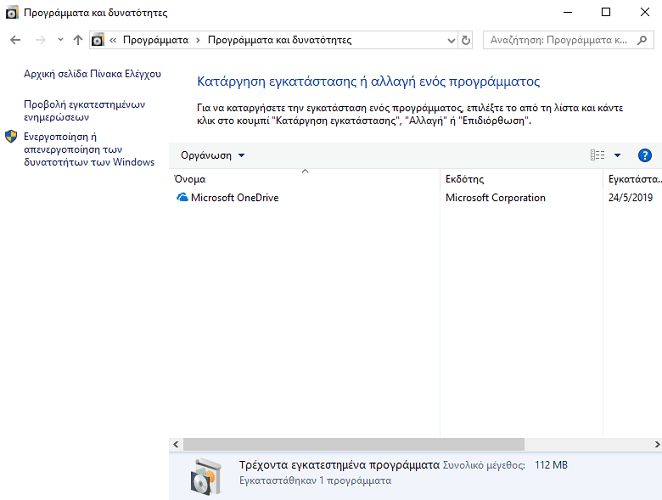
Task: Select Προγράμματα breadcrumb in address bar
Action: 156,40
